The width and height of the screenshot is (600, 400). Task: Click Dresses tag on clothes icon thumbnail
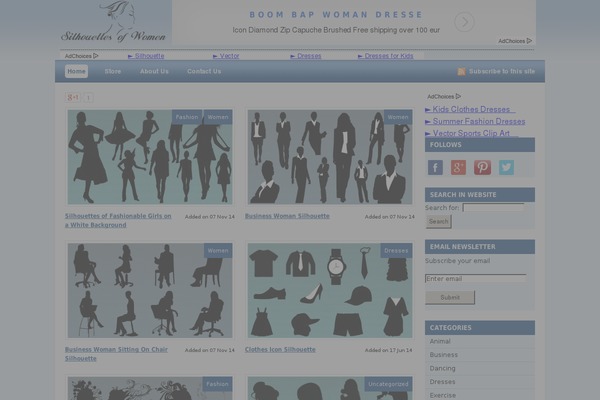pyautogui.click(x=396, y=251)
